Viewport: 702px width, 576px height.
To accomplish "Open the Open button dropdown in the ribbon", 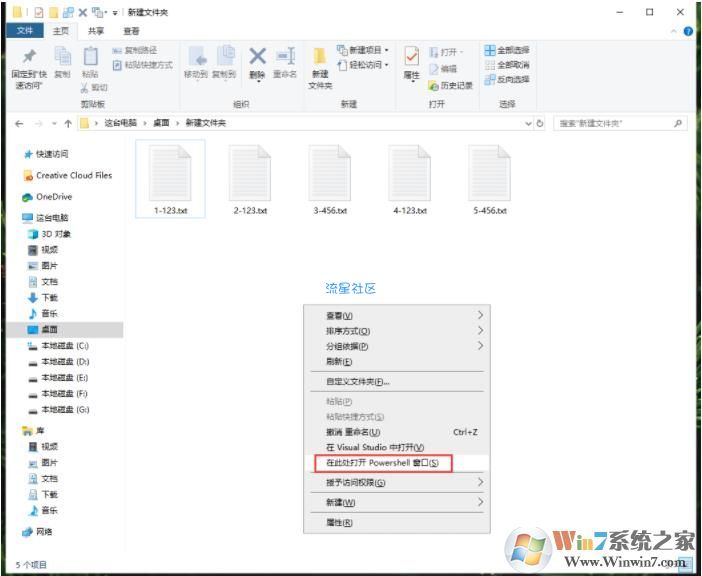I will (461, 52).
